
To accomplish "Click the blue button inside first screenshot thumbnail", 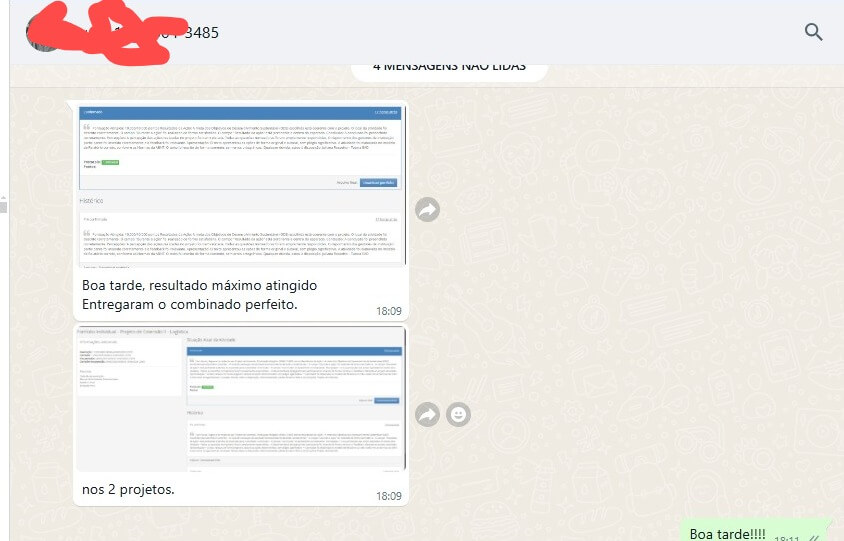I will point(378,182).
